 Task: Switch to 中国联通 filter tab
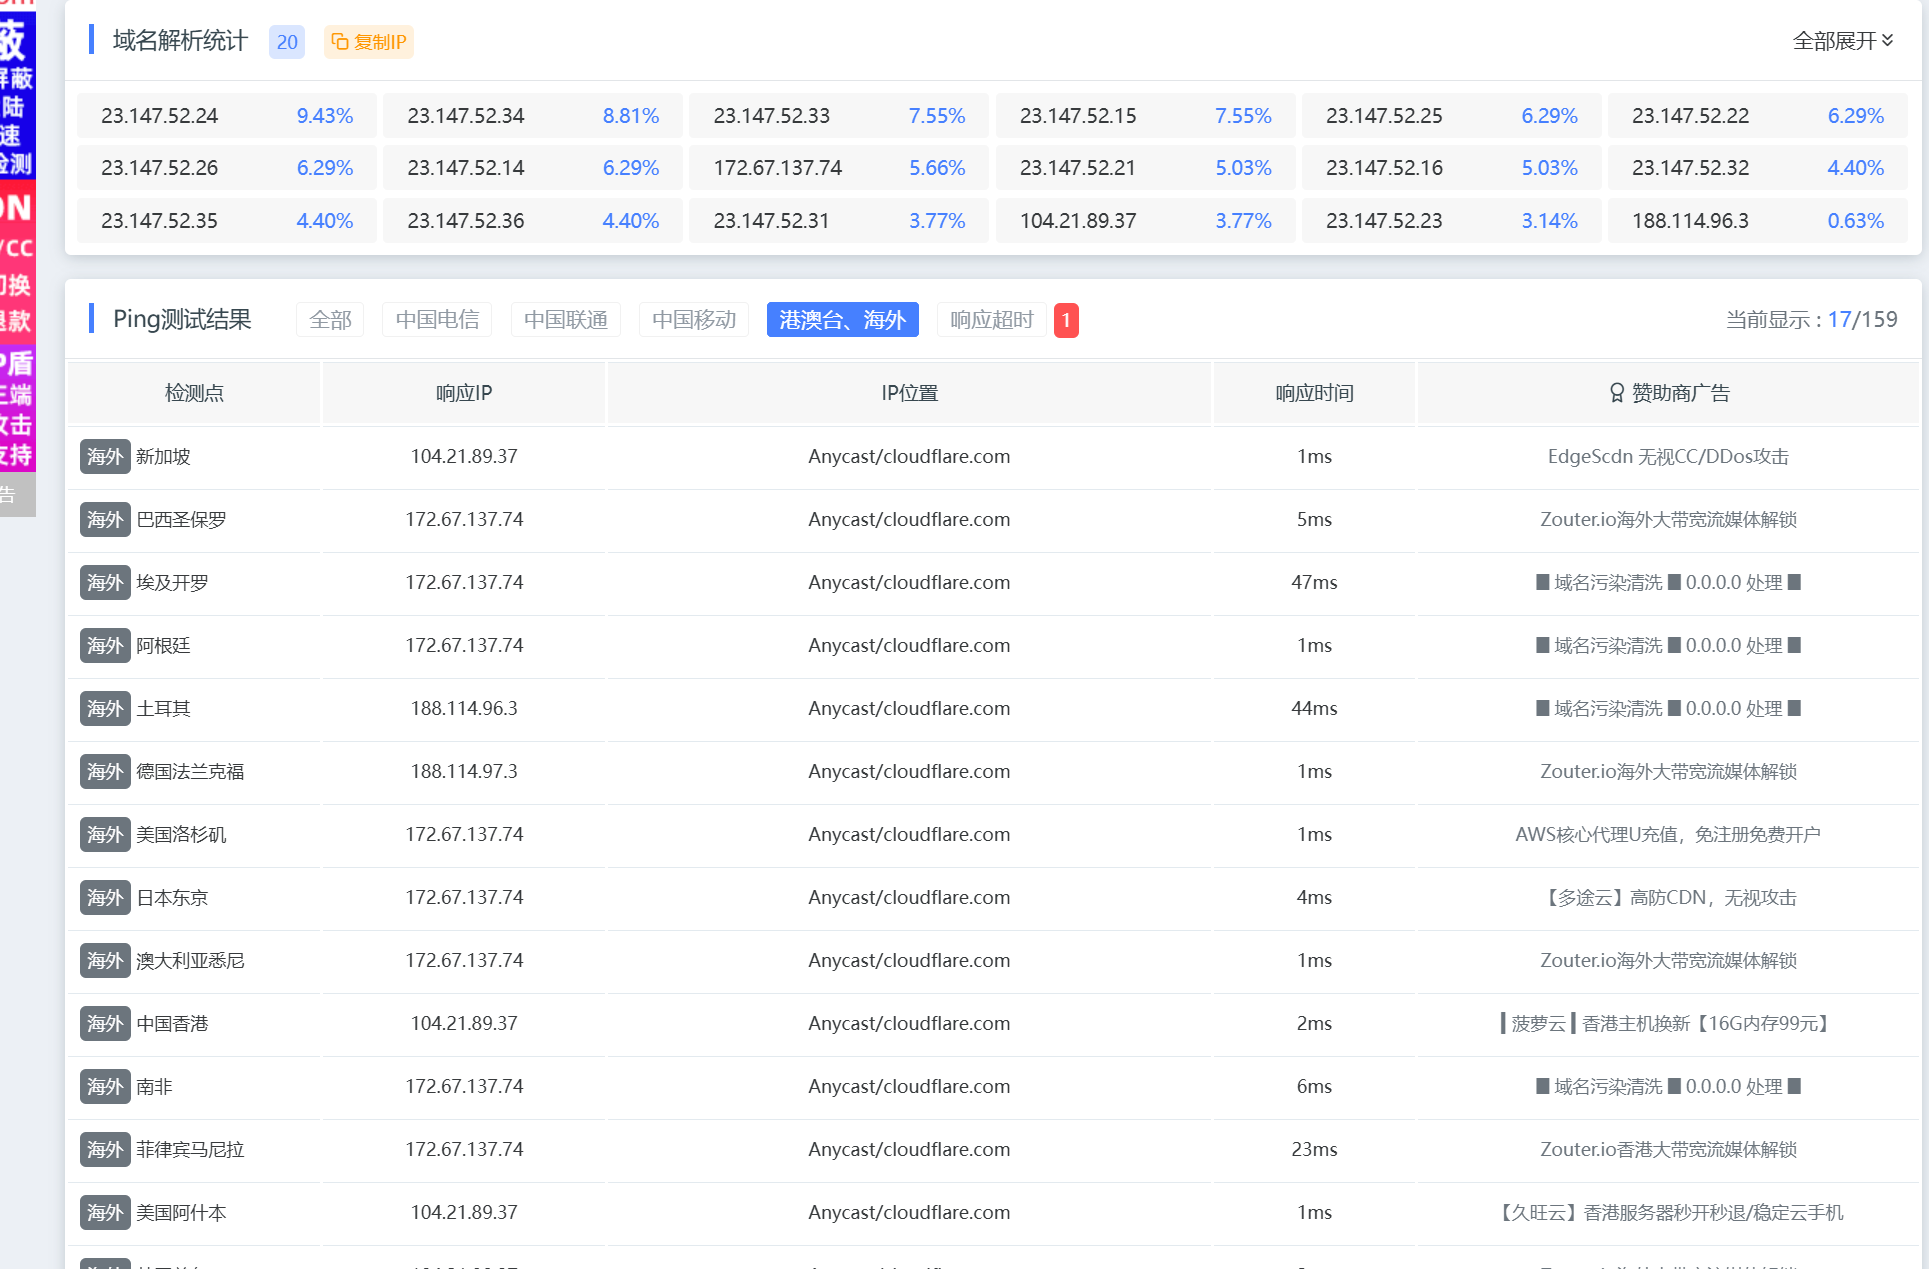click(x=565, y=320)
